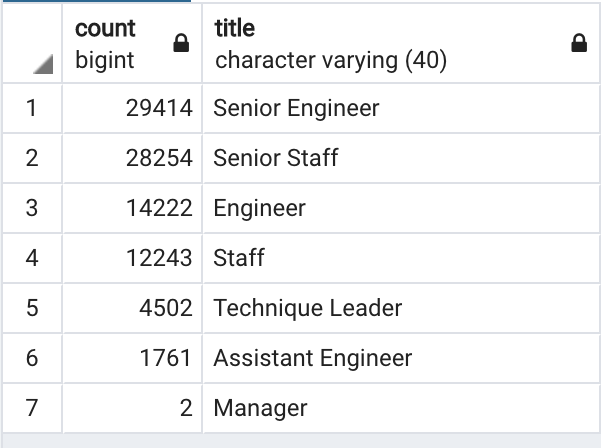
Task: Click the lock icon in count column header
Action: coord(180,43)
